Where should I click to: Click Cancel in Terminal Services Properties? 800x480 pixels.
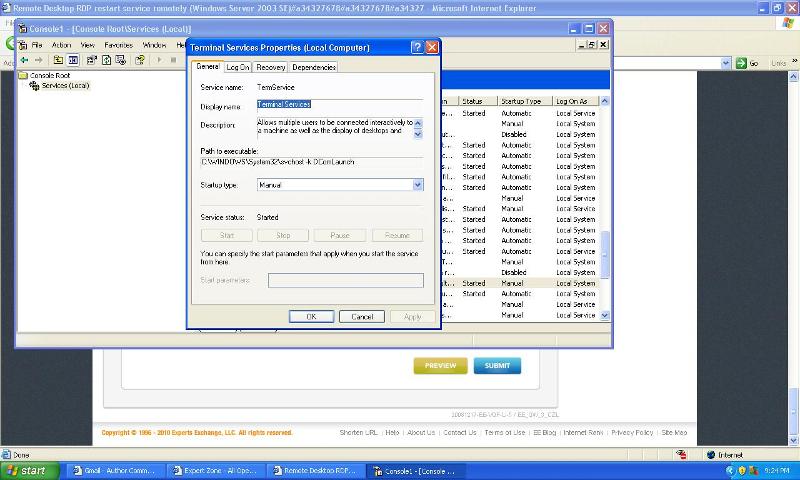pos(362,317)
